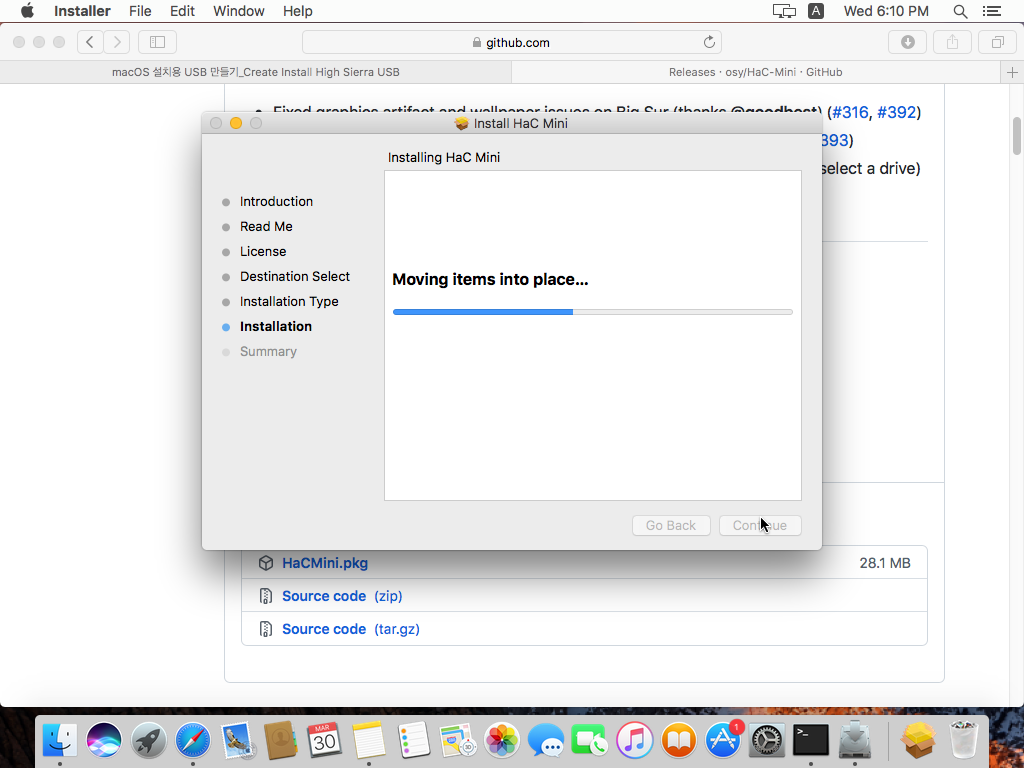Screen dimensions: 1024x768
Task: Show Safari downloads
Action: (908, 42)
